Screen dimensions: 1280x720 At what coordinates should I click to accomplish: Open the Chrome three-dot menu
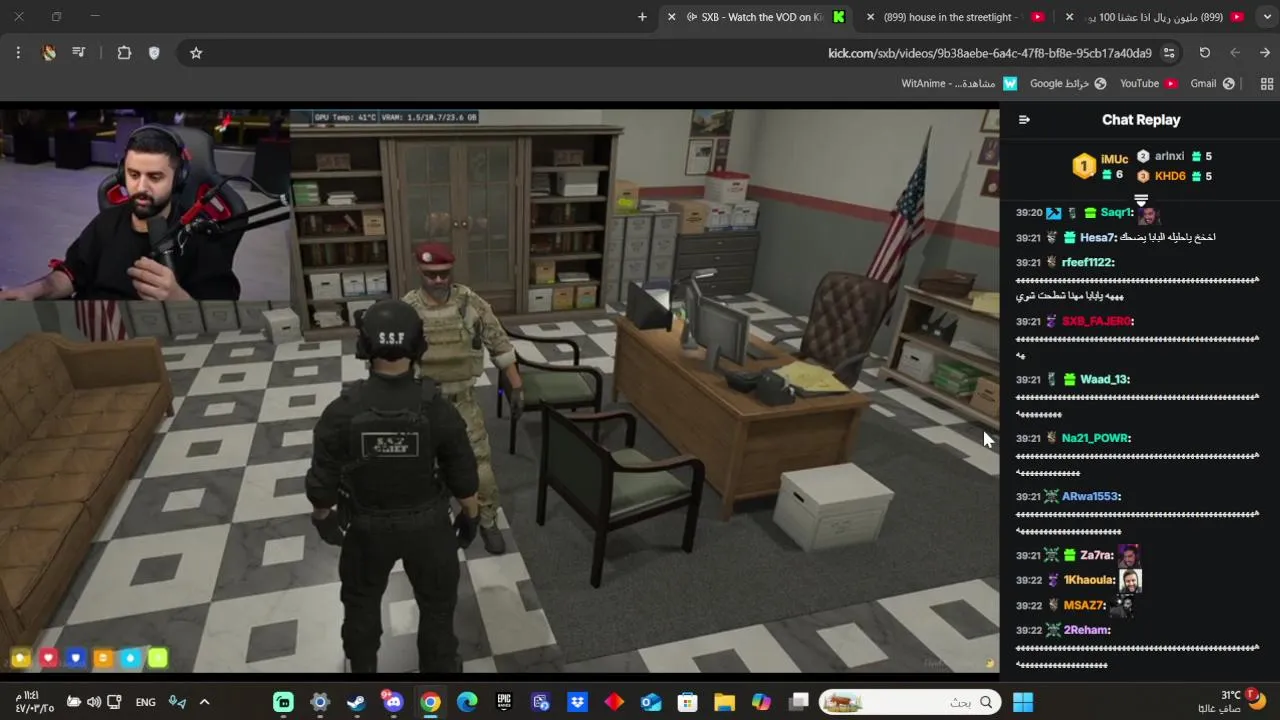pyautogui.click(x=18, y=53)
